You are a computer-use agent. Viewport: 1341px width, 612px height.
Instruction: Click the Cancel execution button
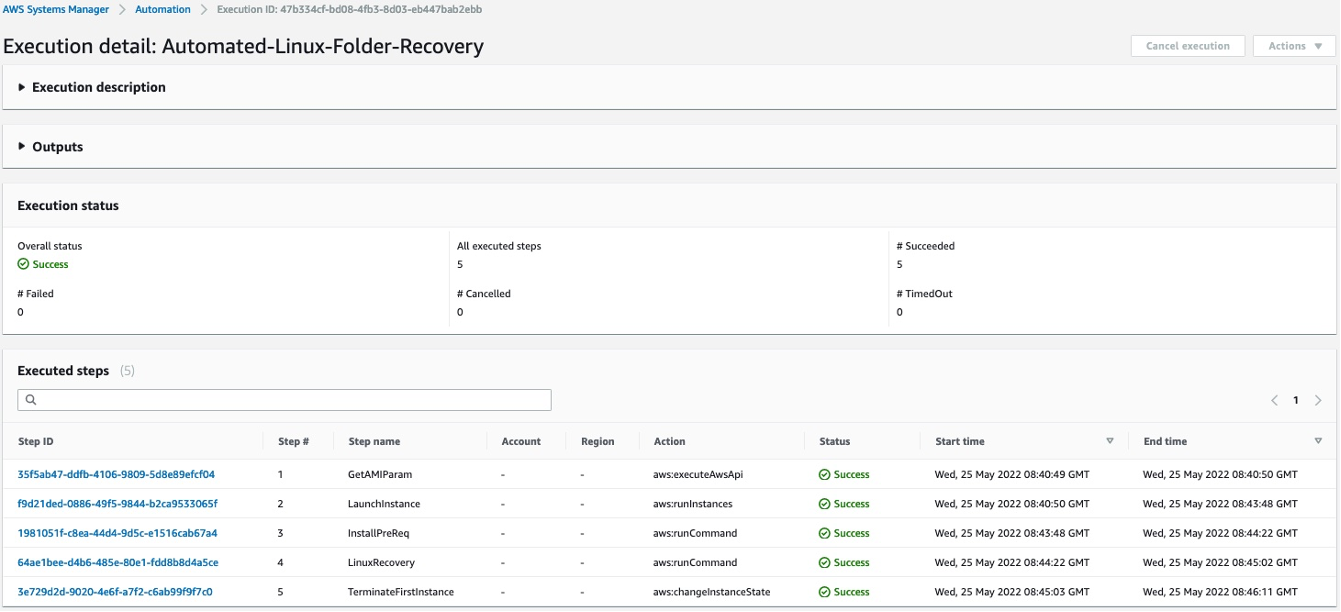coord(1189,45)
